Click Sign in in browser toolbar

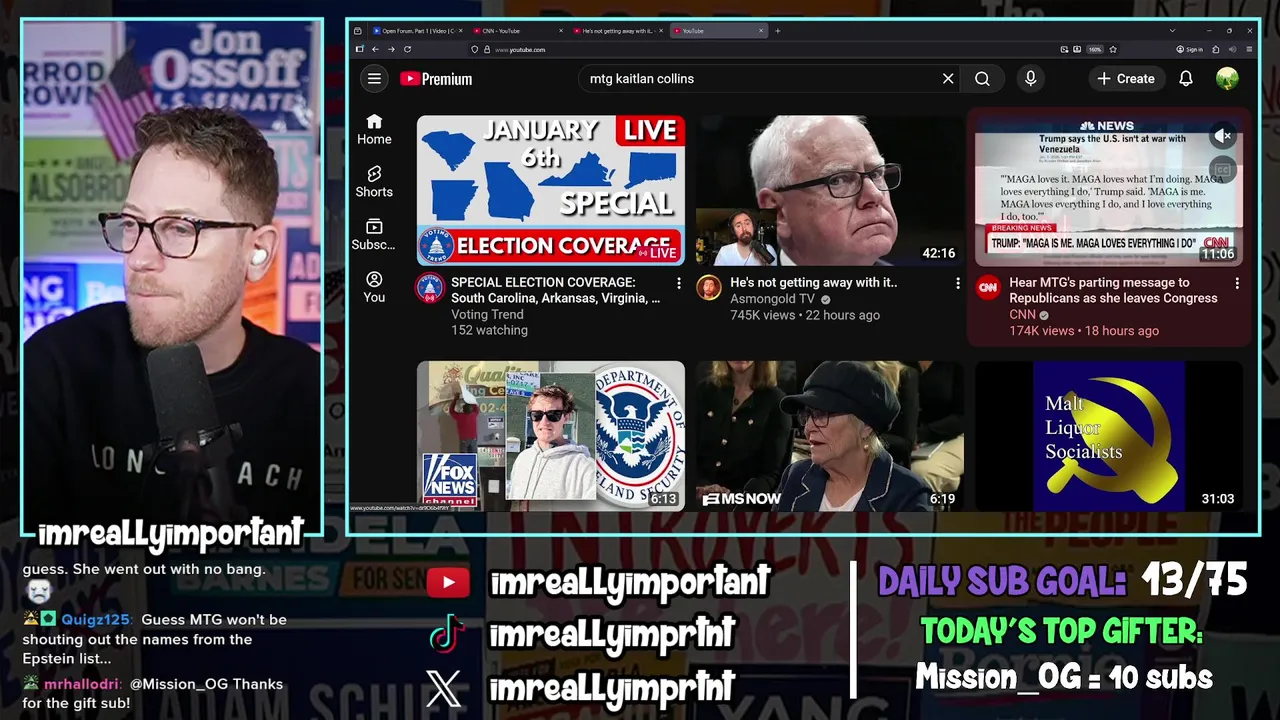[1189, 49]
